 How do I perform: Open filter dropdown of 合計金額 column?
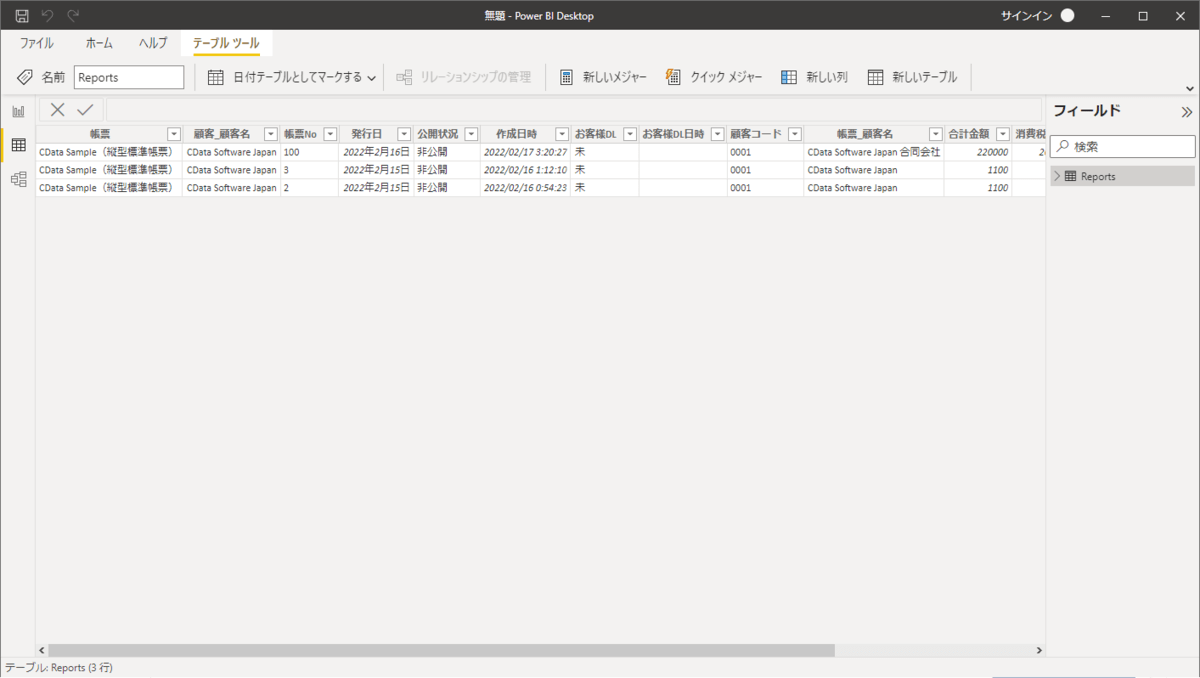(1002, 134)
